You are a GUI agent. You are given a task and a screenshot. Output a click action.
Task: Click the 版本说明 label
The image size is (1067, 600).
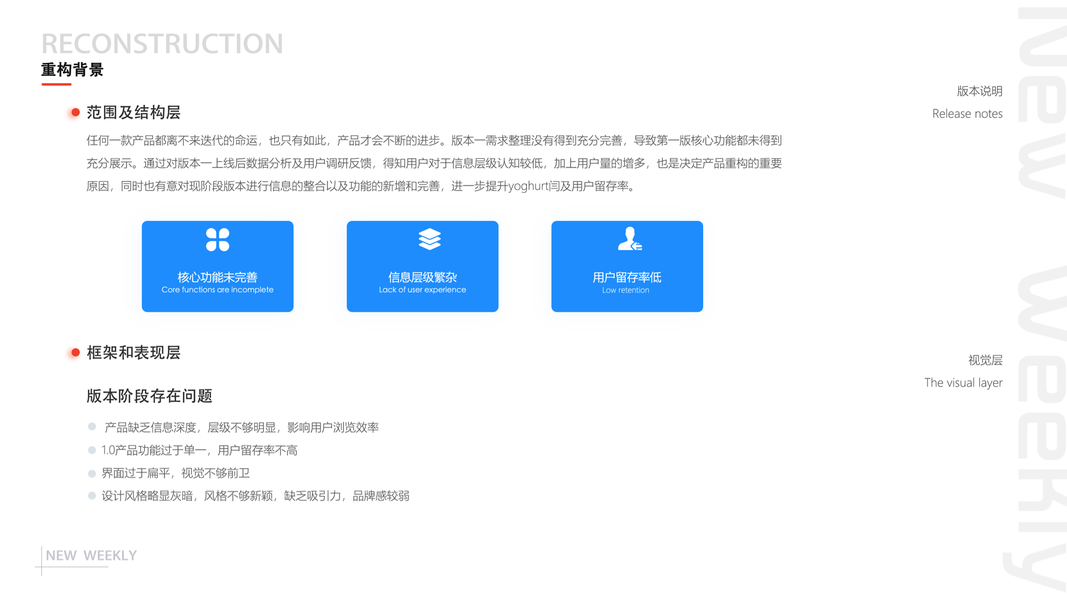click(x=980, y=91)
